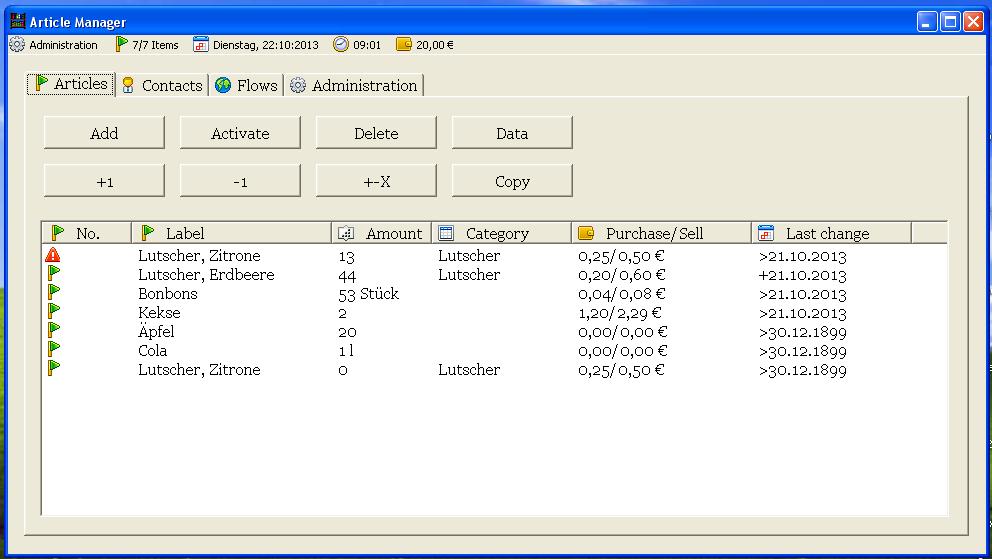The height and width of the screenshot is (559, 992).
Task: Click the calendar icon in Last change header
Action: coord(766,233)
